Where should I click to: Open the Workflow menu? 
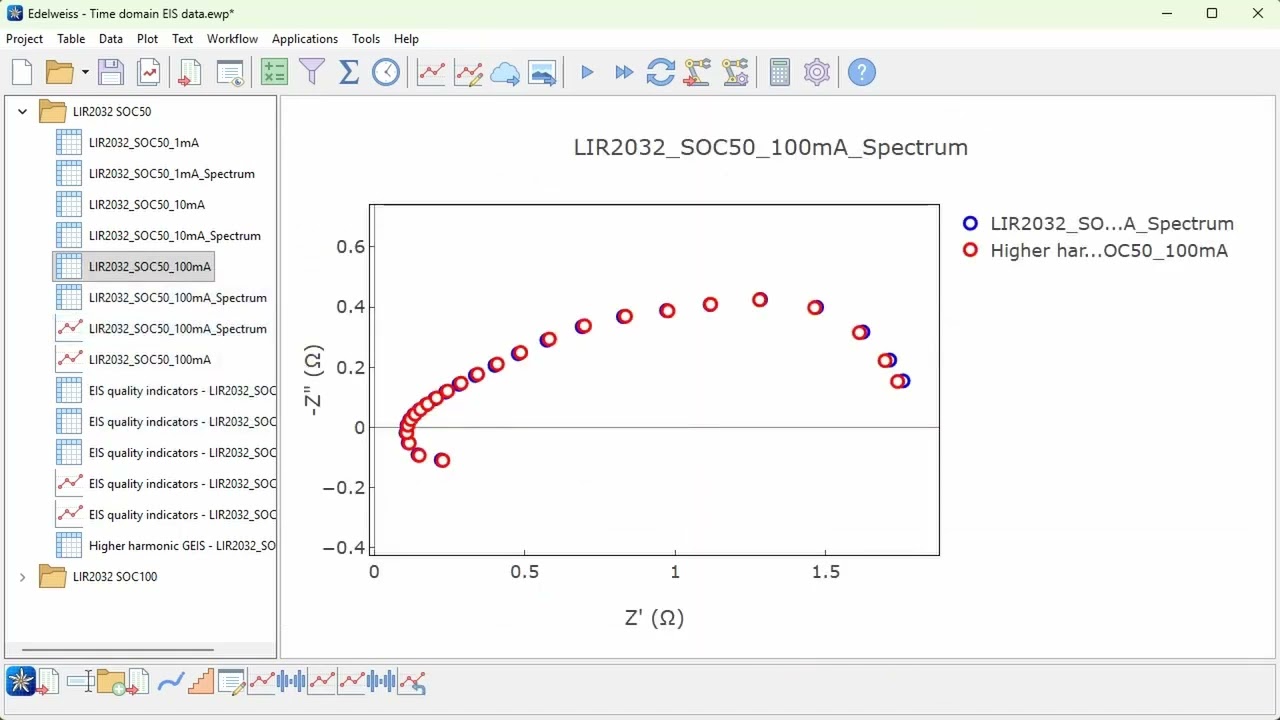(232, 38)
